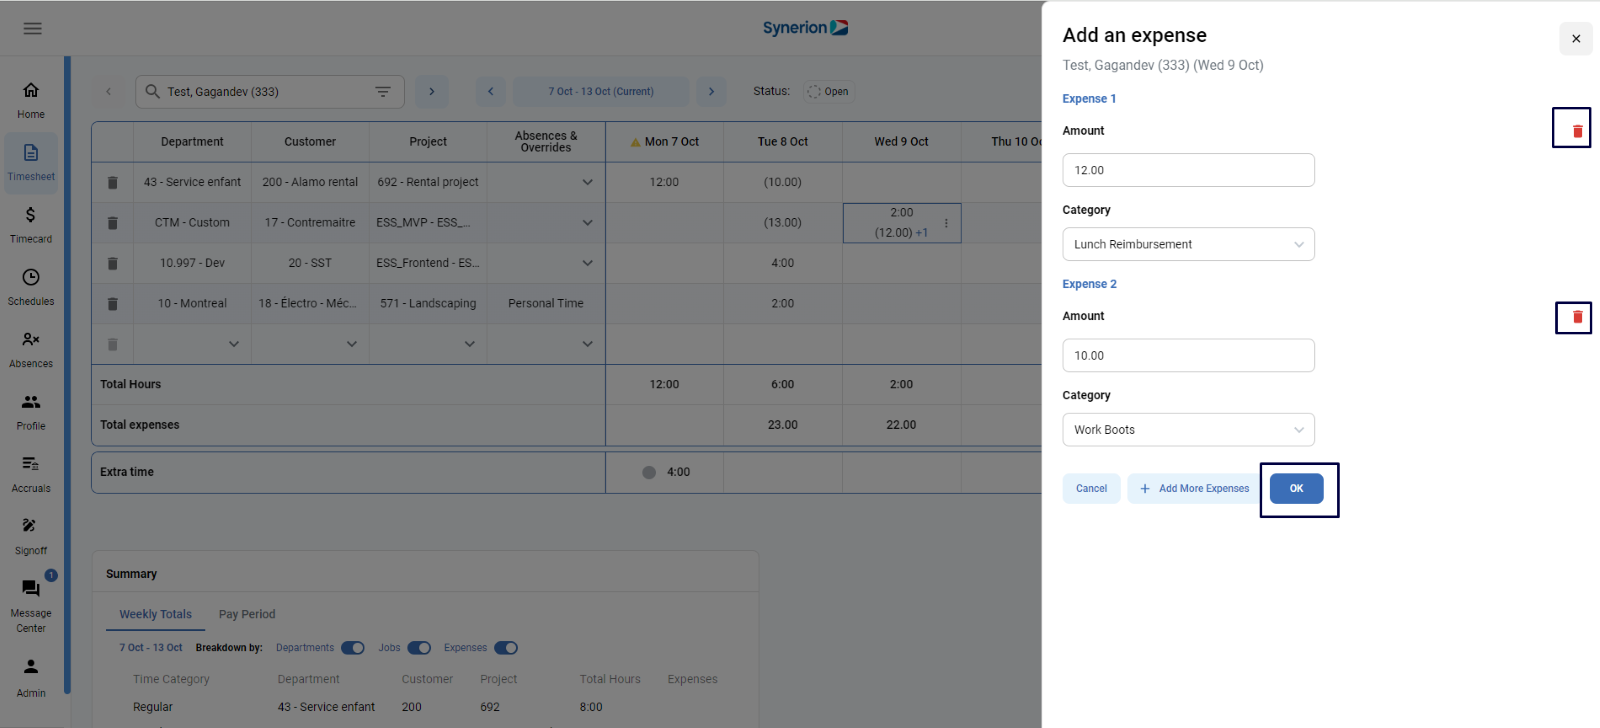Confirm expenses with the OK button
This screenshot has width=1600, height=728.
tap(1297, 489)
